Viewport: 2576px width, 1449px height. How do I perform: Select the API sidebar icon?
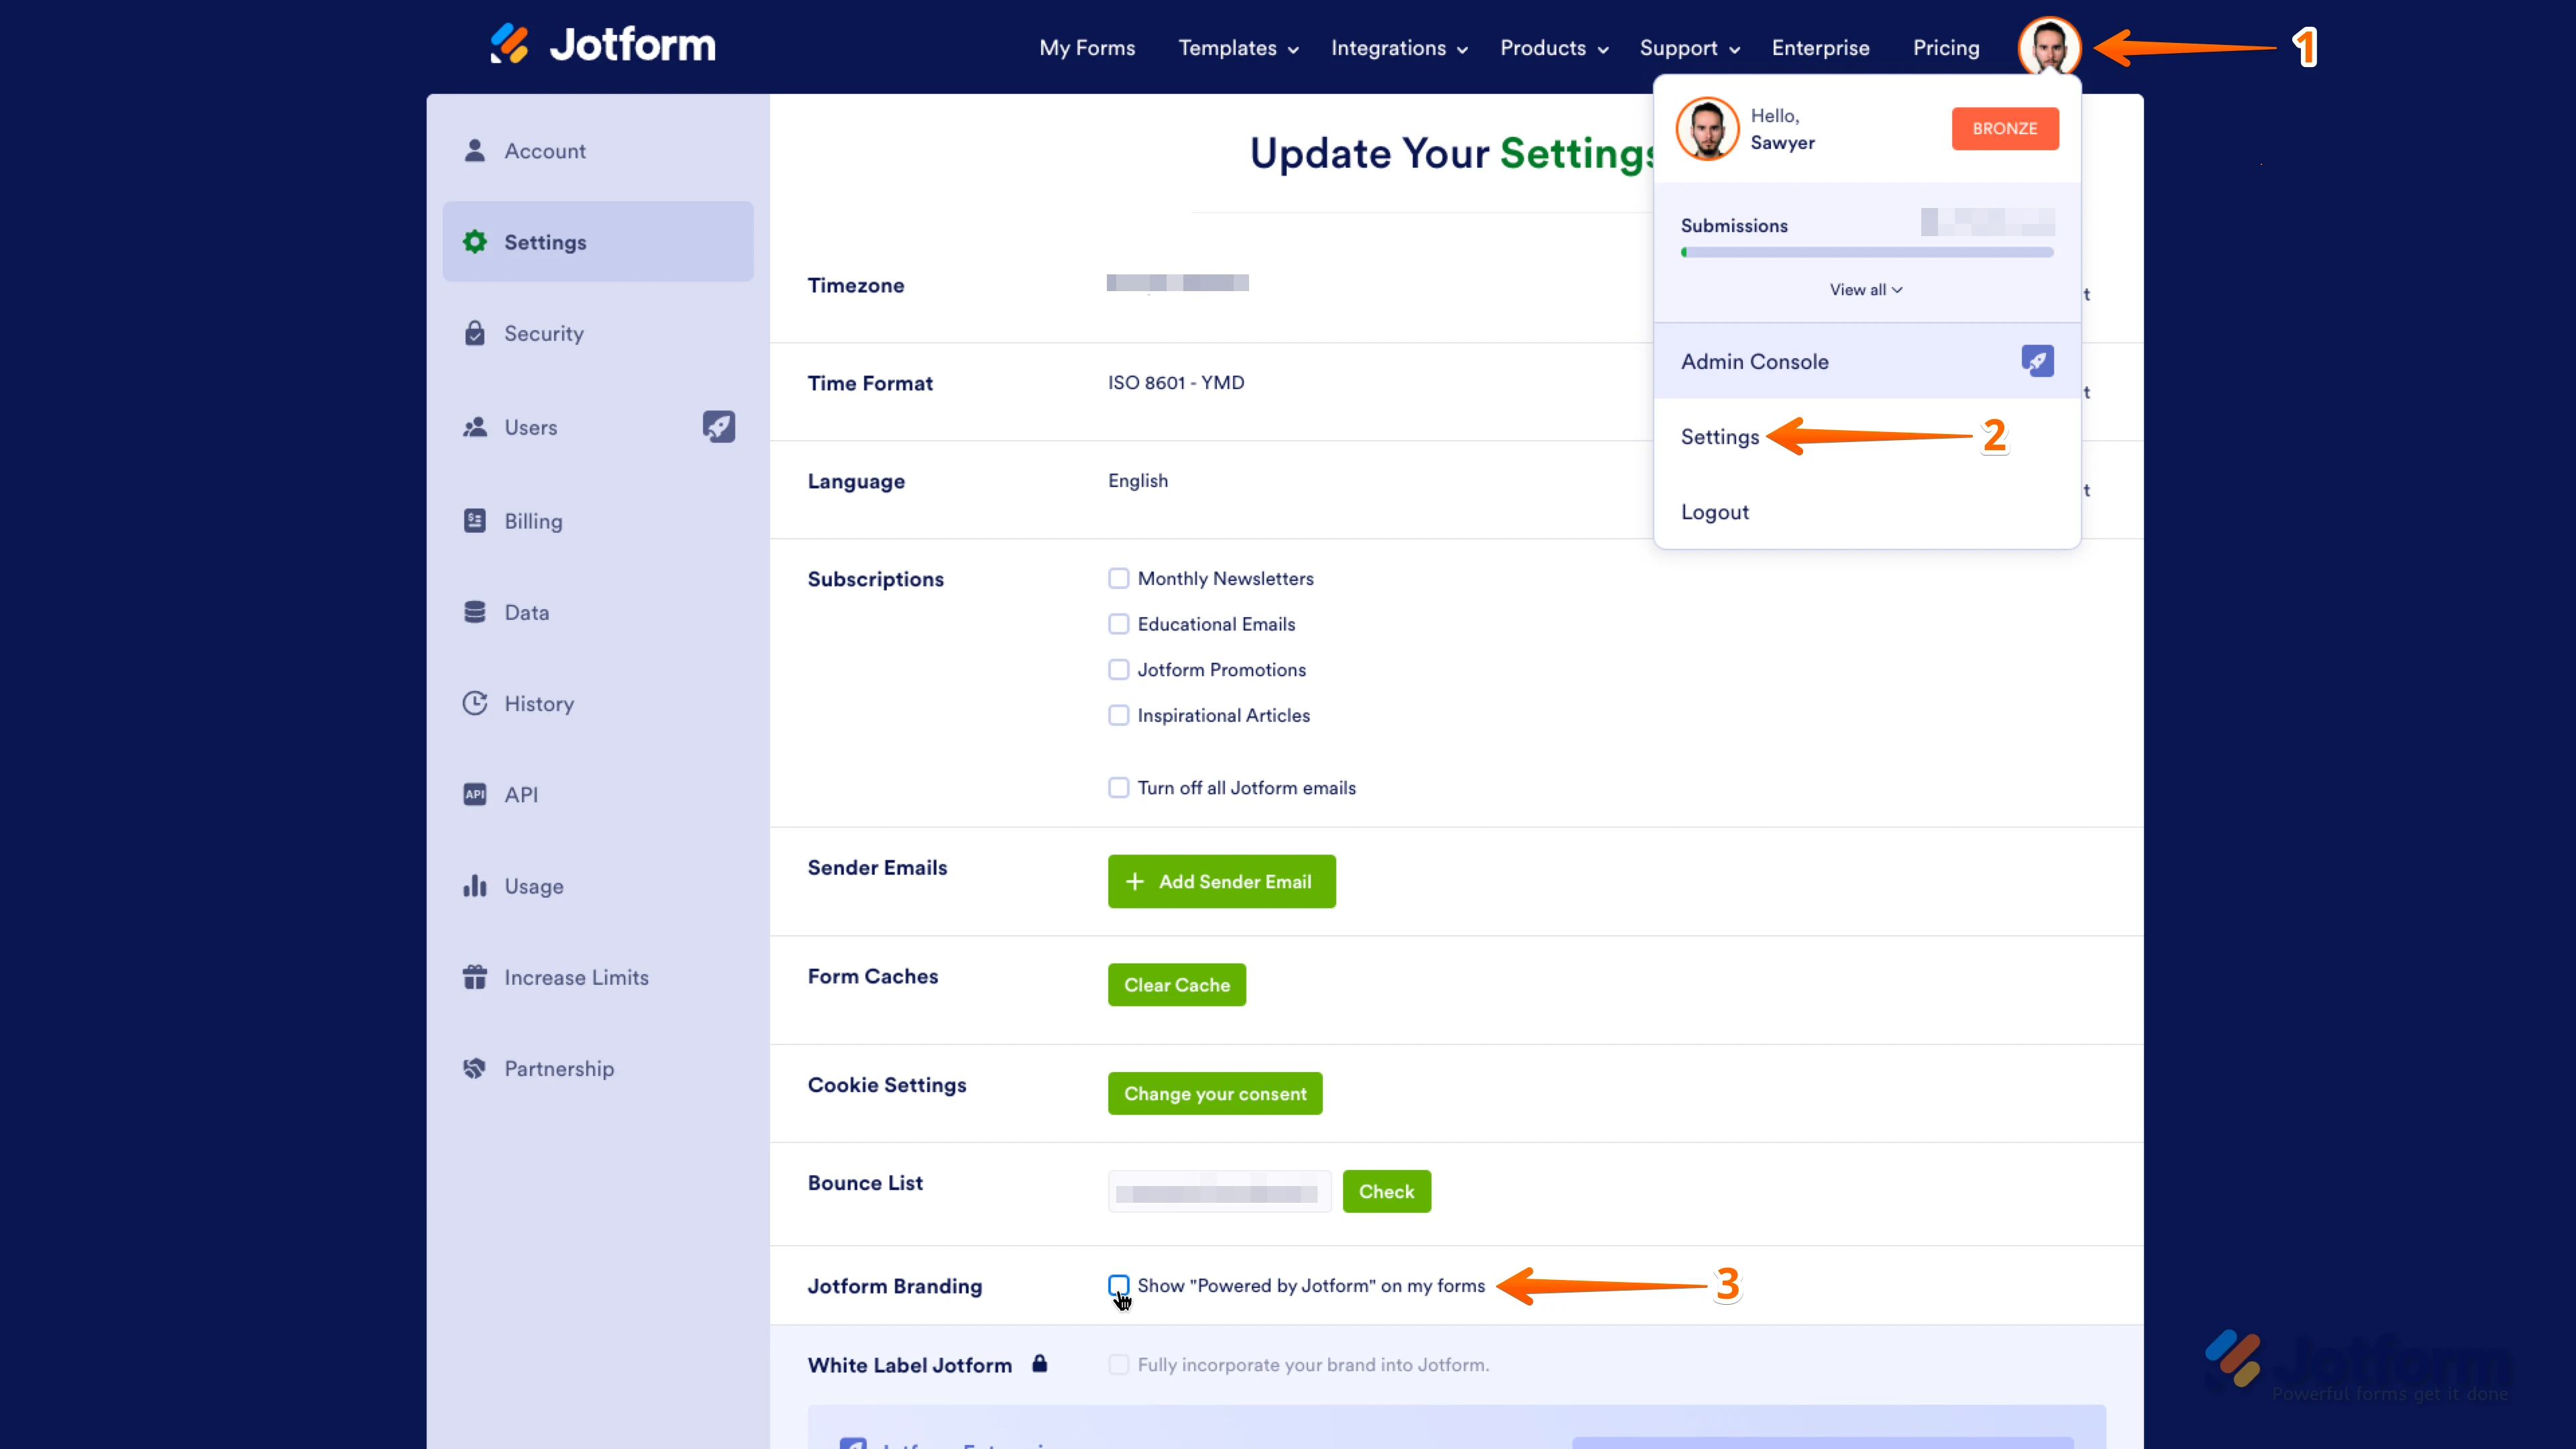click(x=475, y=794)
